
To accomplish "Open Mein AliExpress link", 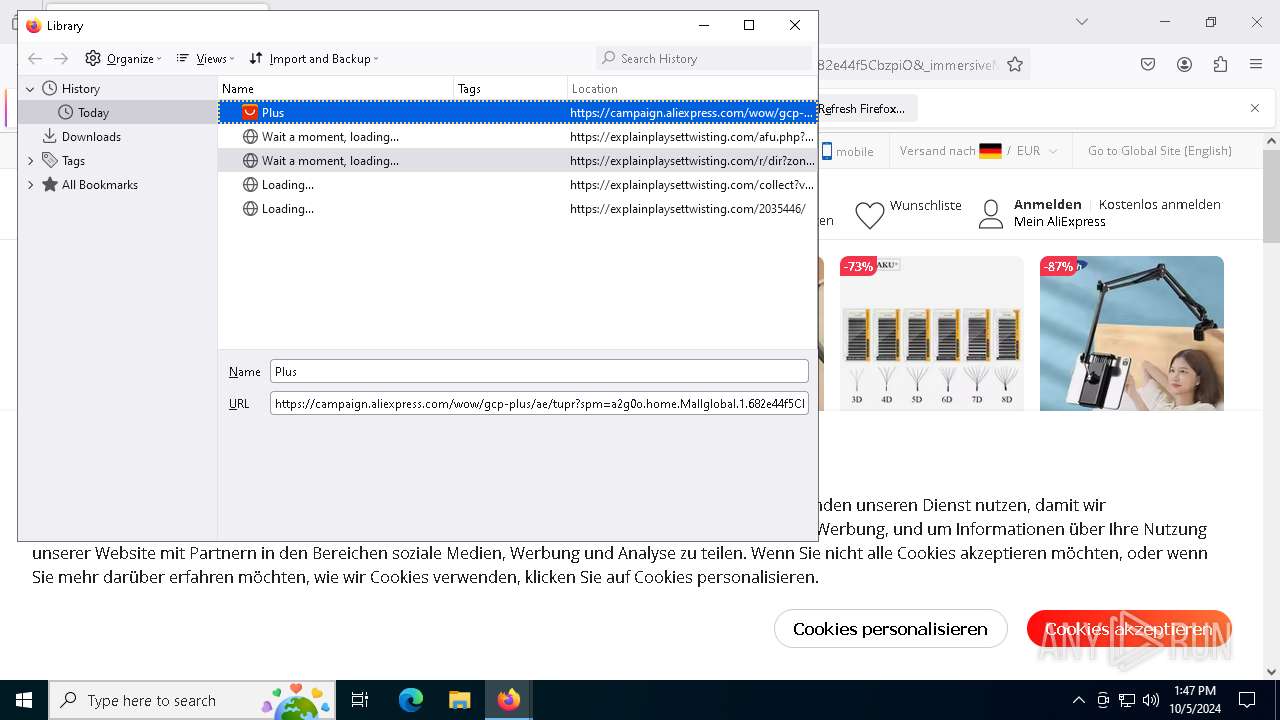I will [1060, 222].
